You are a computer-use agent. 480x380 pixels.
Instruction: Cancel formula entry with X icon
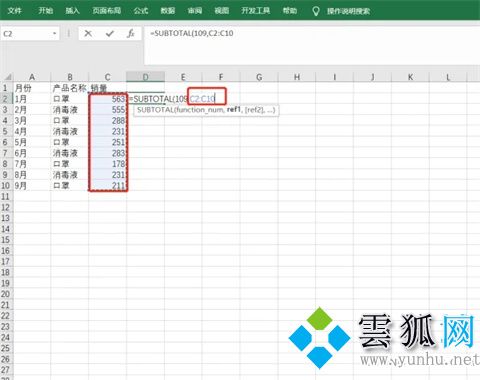88,33
